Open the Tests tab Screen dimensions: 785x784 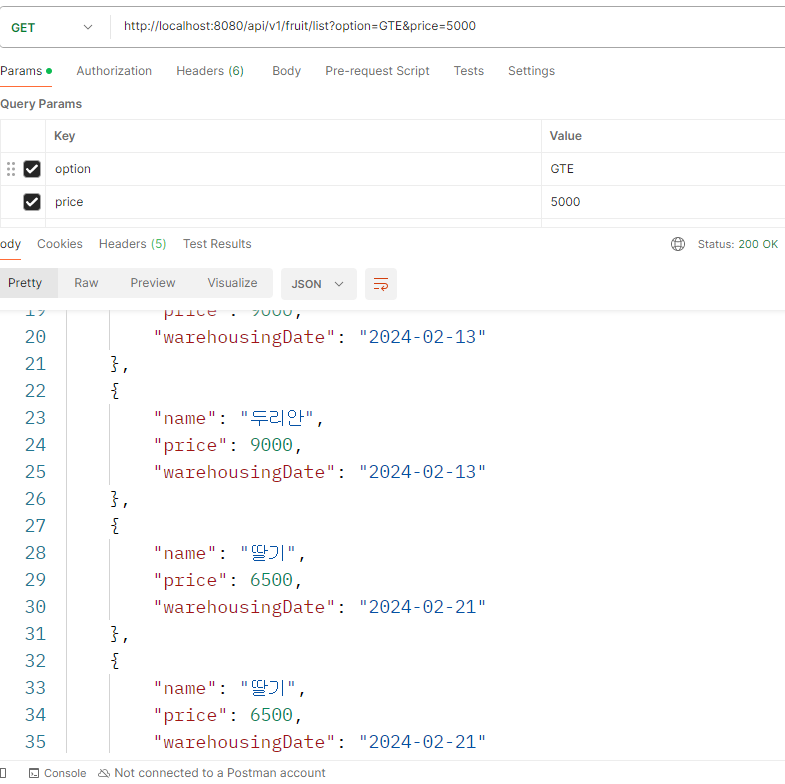(468, 71)
